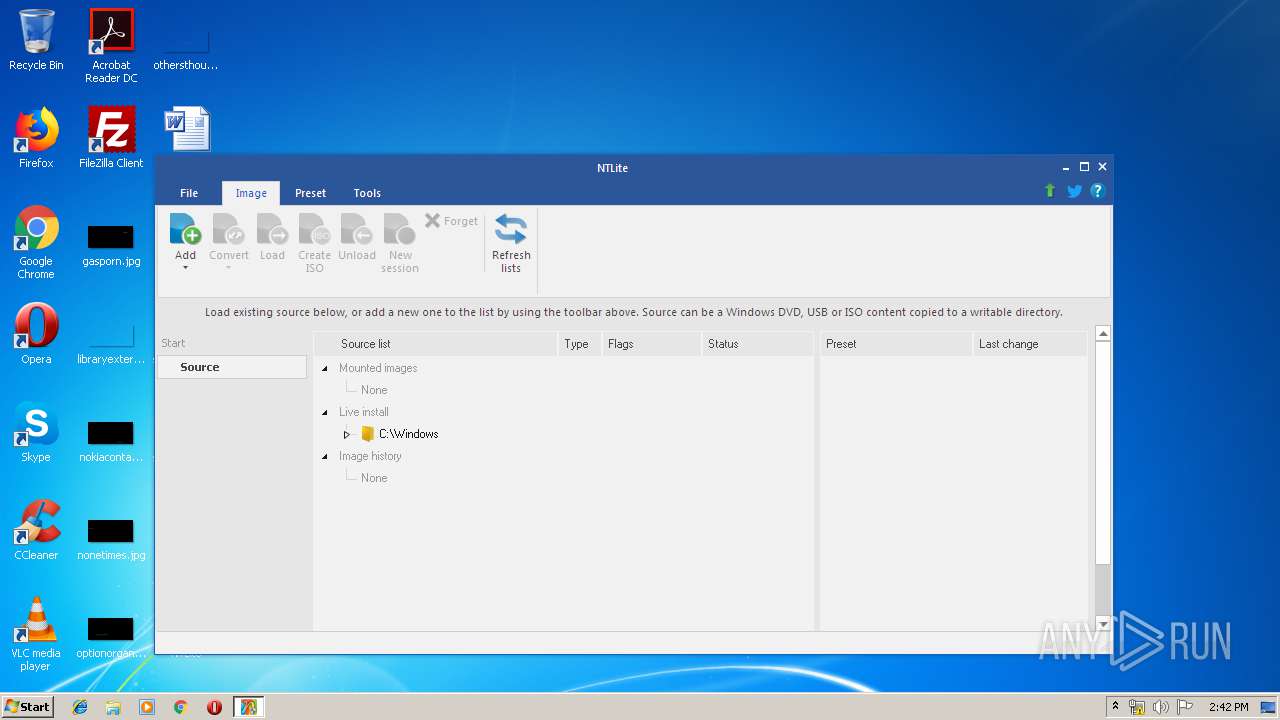Click the Start button
1280x720 pixels.
coord(28,706)
